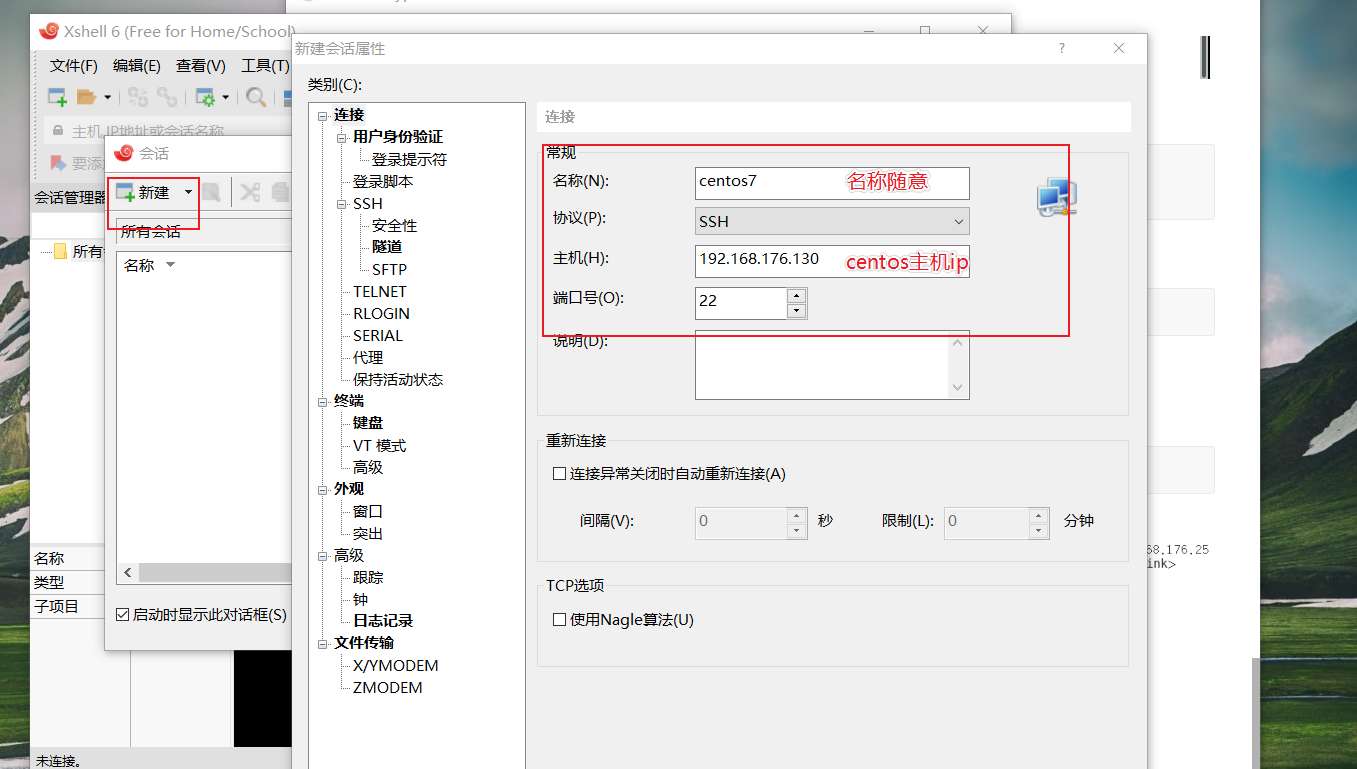Select TELNET in the category tree

click(380, 292)
